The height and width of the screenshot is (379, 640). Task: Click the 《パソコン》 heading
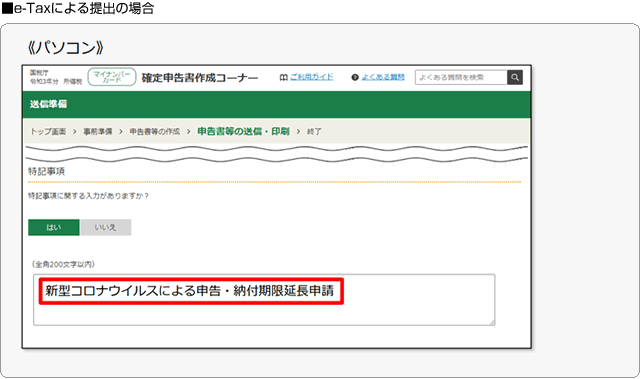click(66, 48)
